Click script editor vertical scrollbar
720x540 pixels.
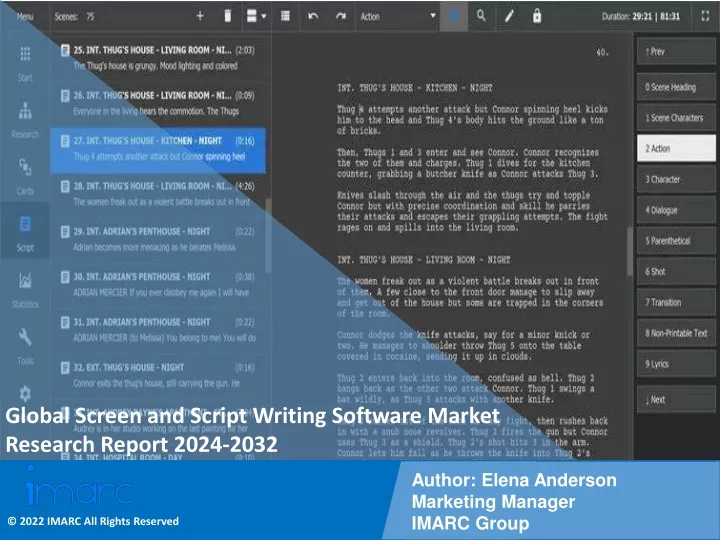630,251
